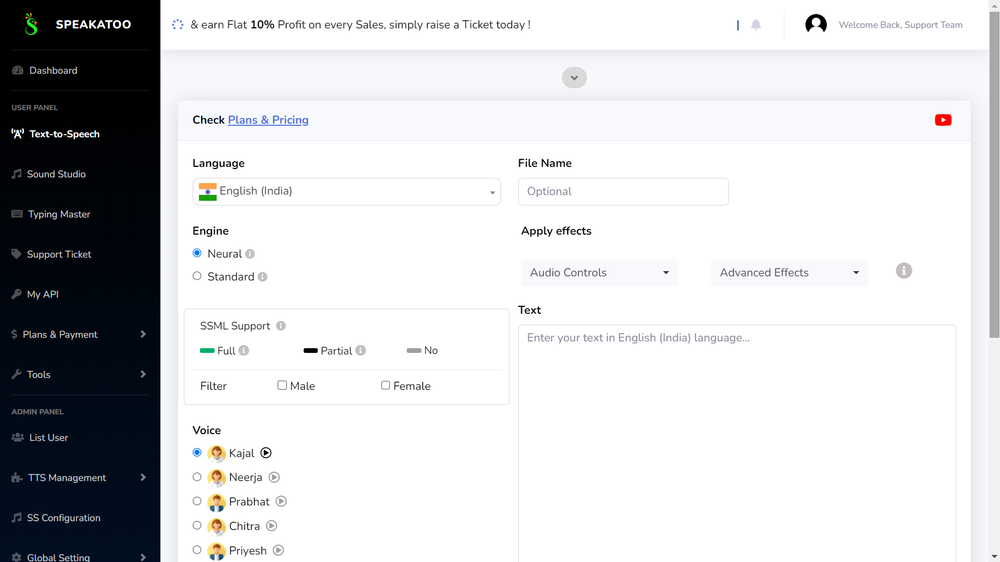
Task: Go to Support Ticket page
Action: click(59, 254)
